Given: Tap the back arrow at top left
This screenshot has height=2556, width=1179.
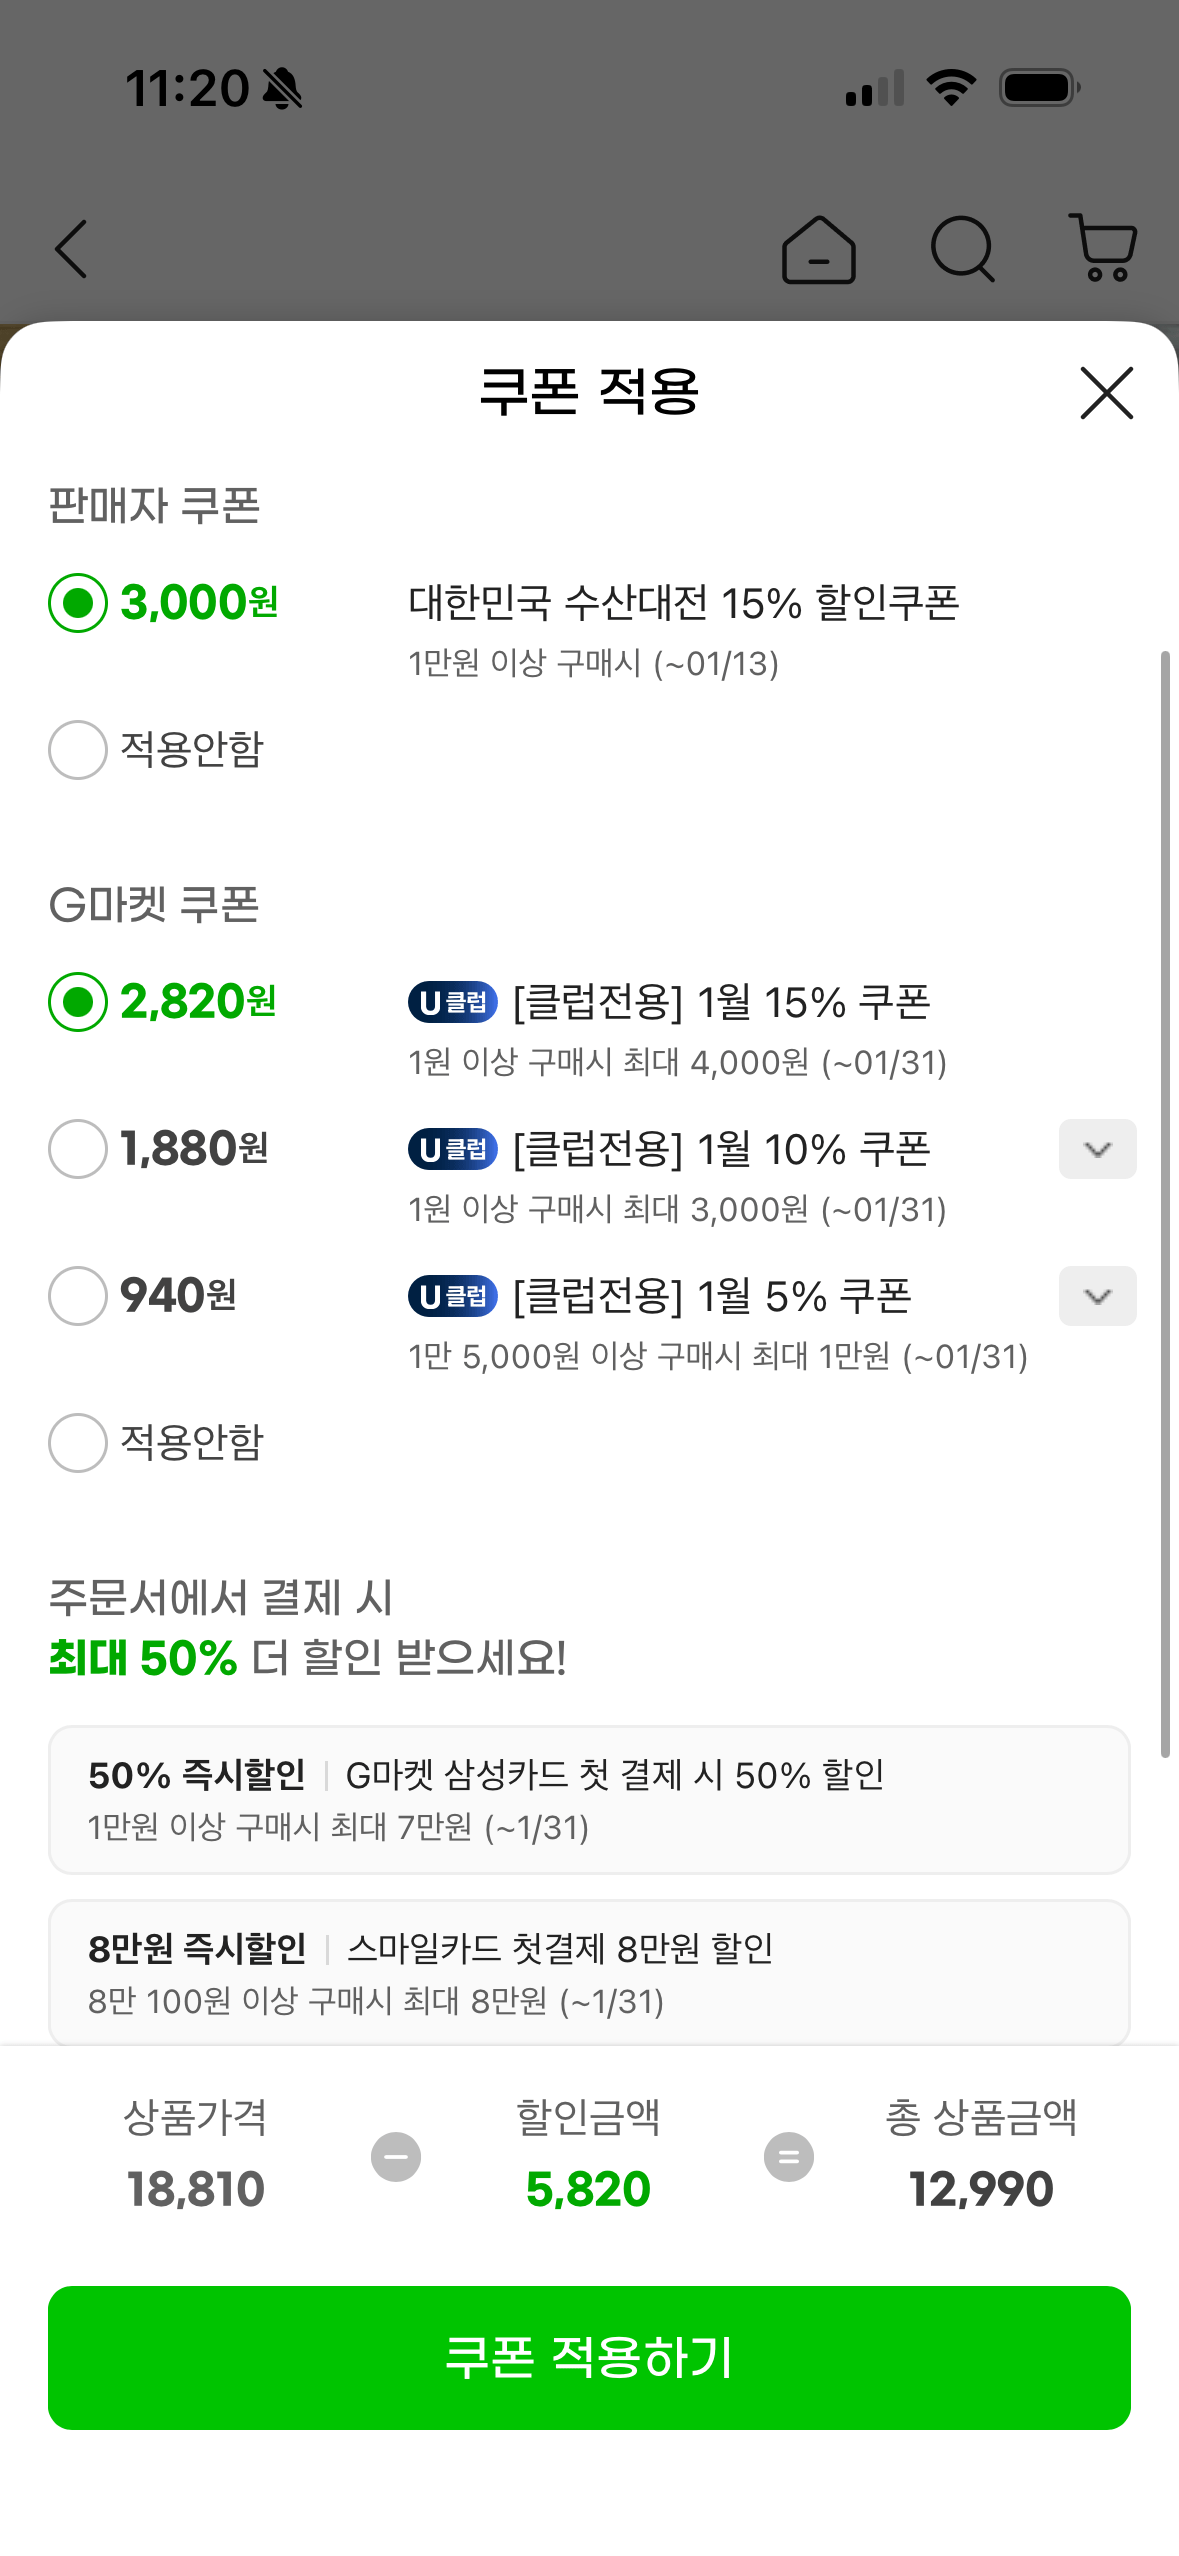Looking at the screenshot, I should (71, 250).
